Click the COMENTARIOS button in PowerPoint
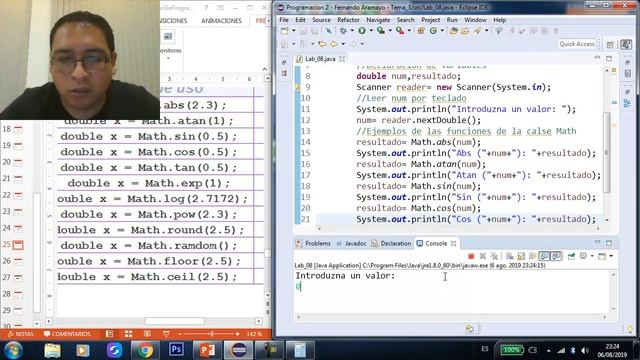 click(x=67, y=334)
